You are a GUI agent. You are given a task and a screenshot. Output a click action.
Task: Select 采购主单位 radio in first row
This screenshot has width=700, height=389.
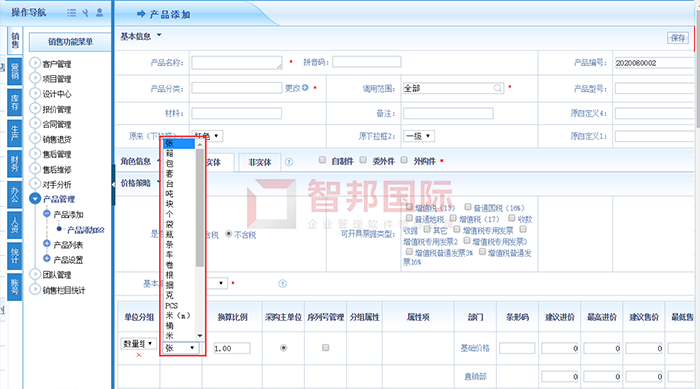click(x=283, y=347)
